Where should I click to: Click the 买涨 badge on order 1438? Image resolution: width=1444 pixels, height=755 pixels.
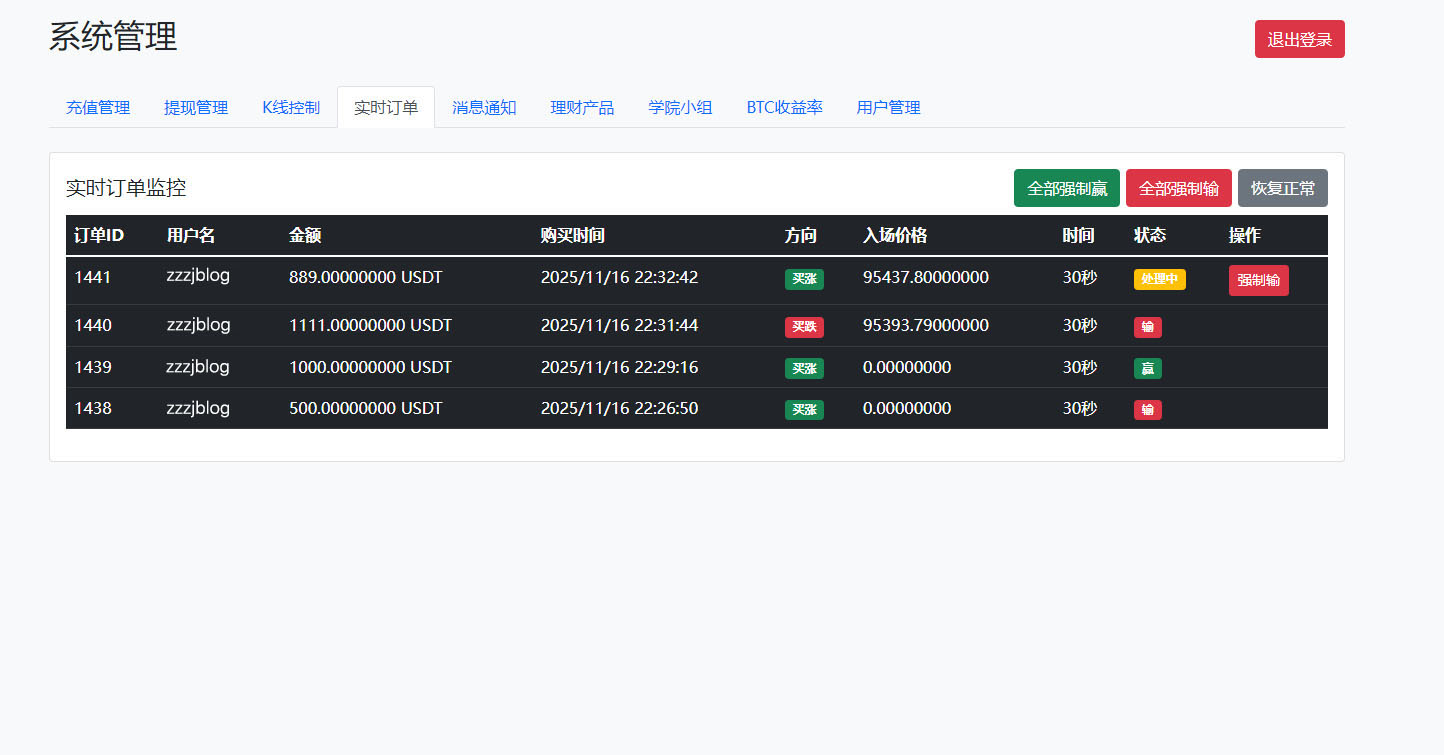pyautogui.click(x=804, y=409)
